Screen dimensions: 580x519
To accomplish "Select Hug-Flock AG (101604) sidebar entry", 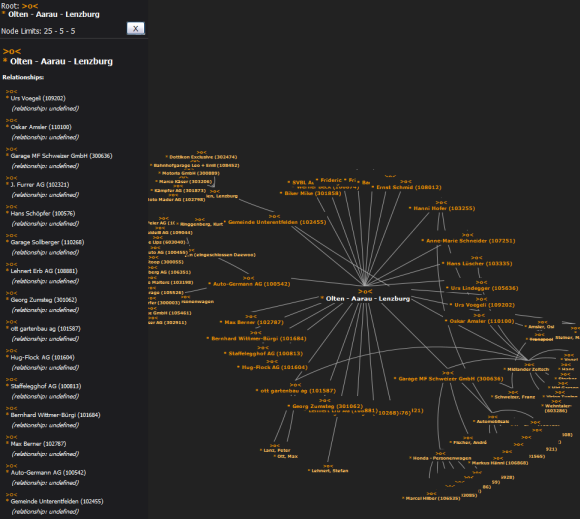I will tap(43, 358).
